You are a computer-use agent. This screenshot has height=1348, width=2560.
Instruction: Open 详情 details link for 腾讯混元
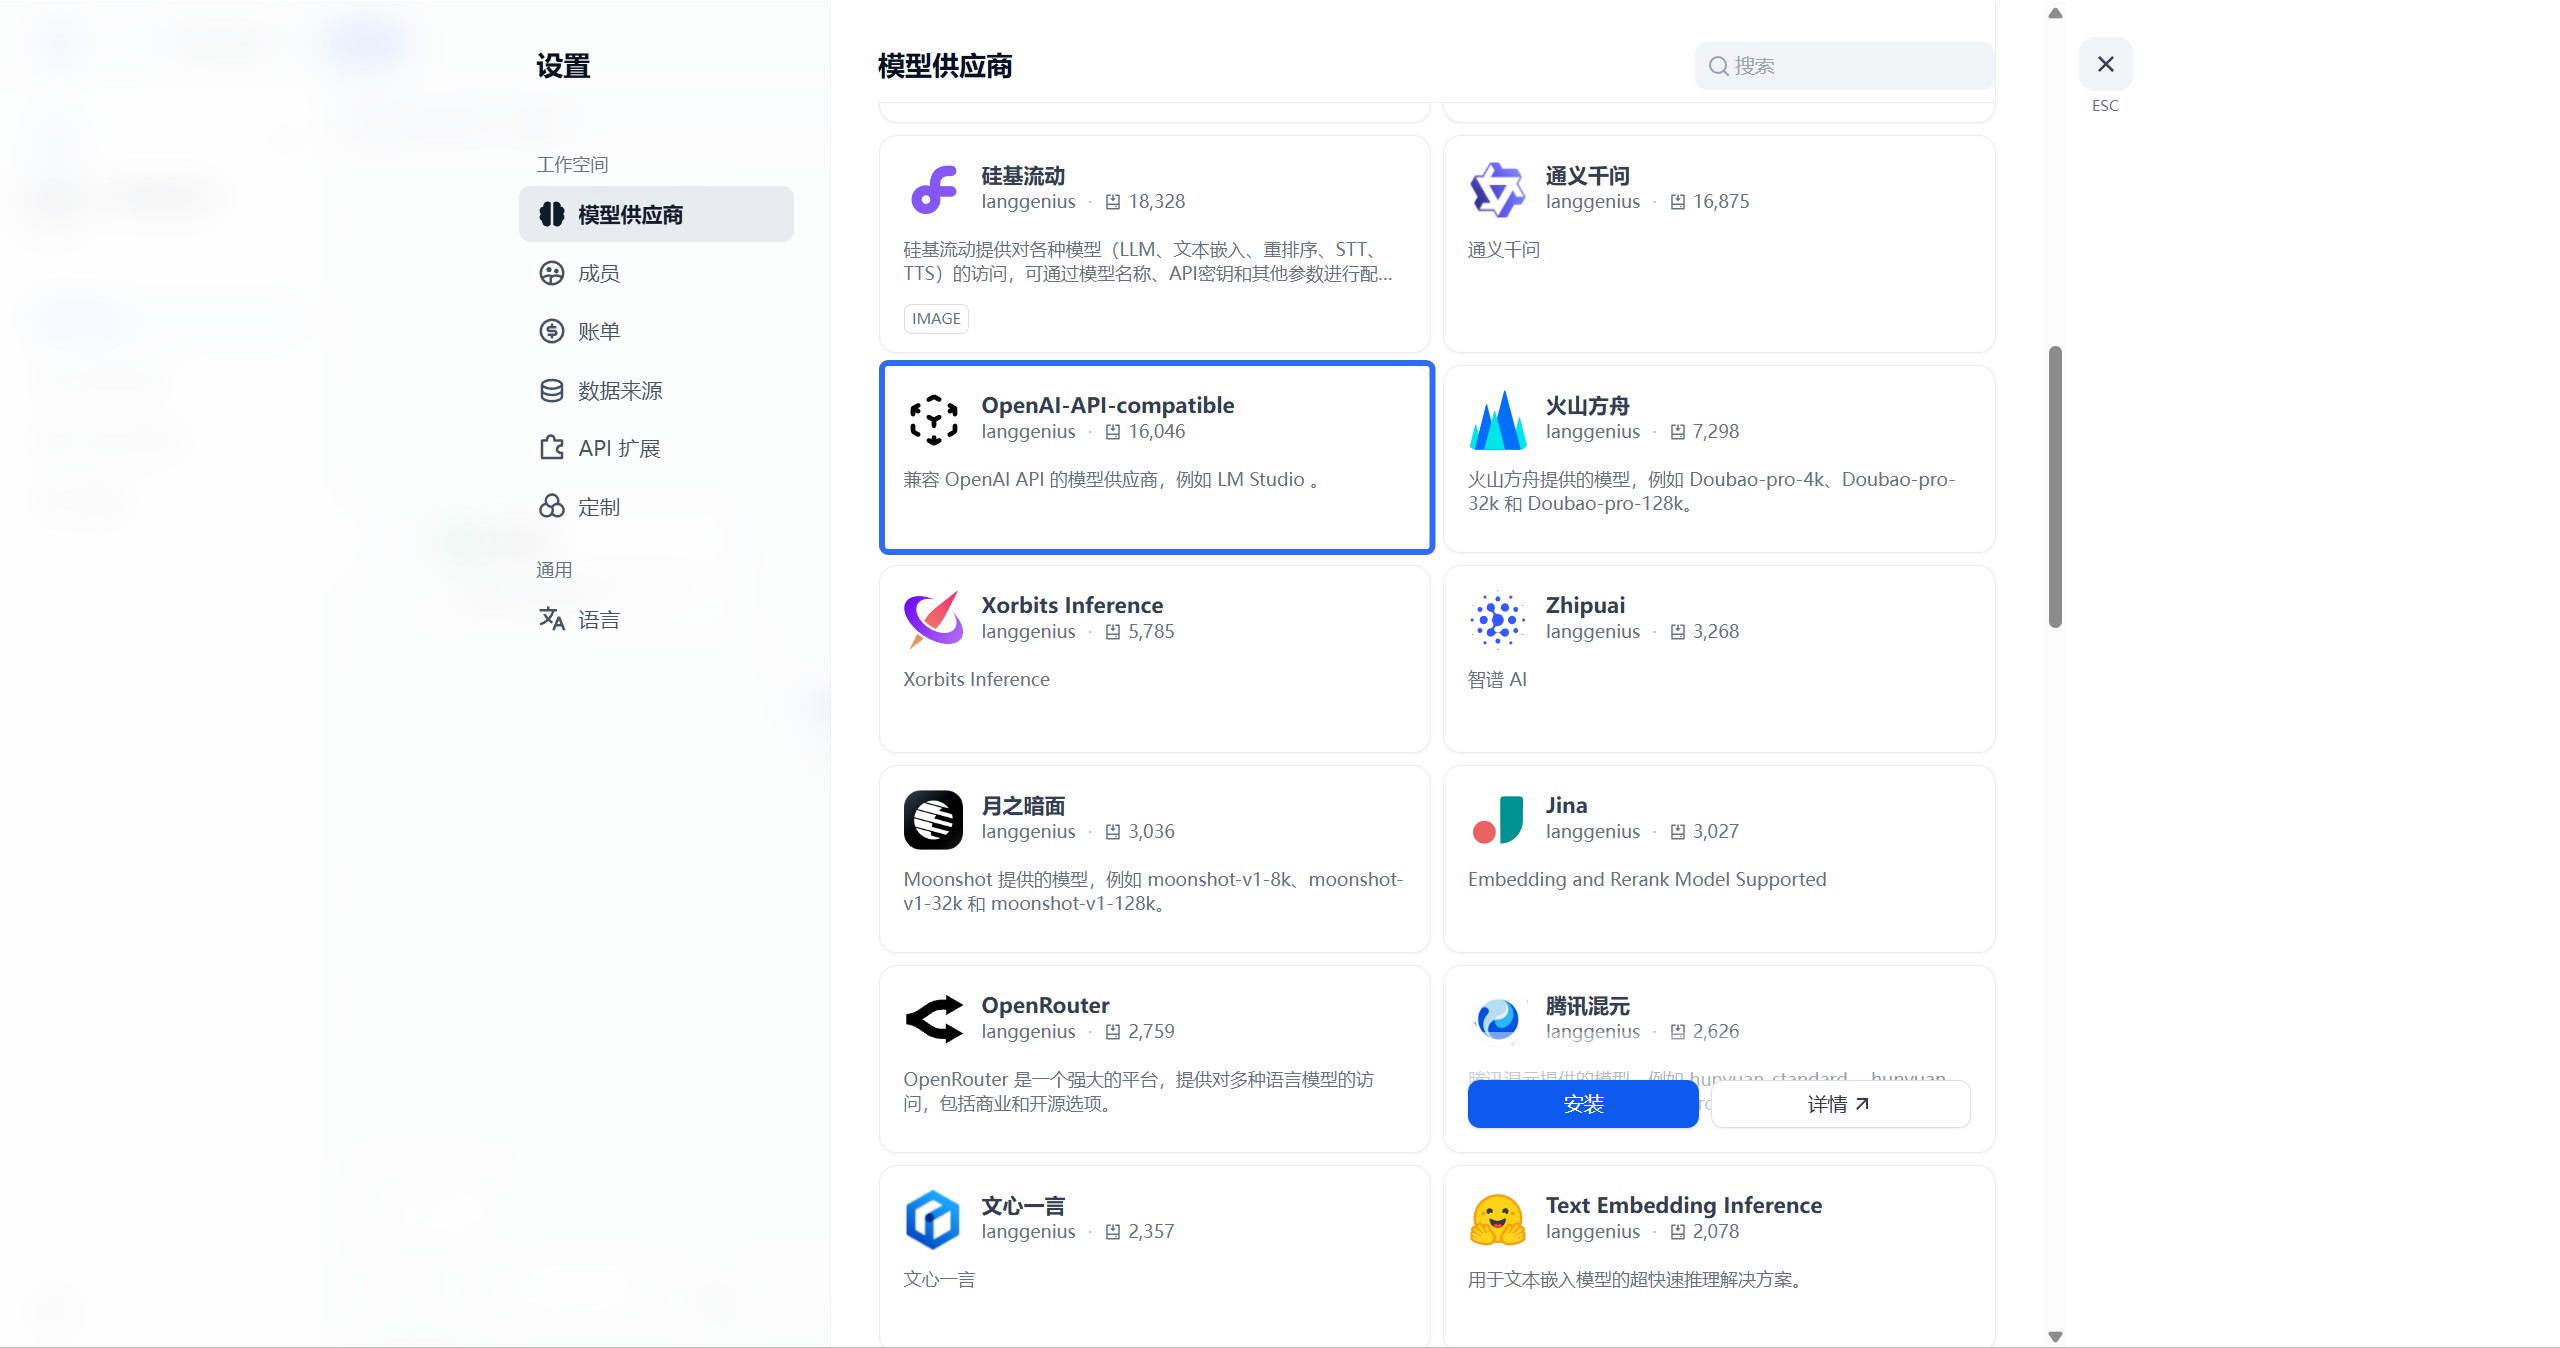coord(1839,1104)
